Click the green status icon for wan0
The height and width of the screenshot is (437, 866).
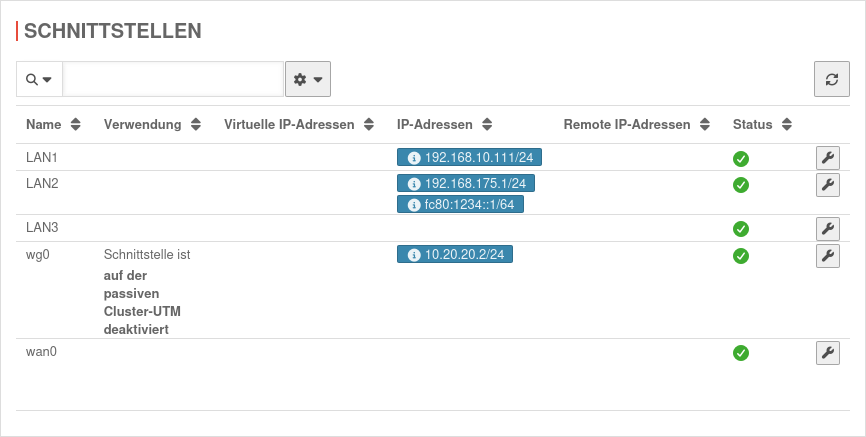point(741,353)
